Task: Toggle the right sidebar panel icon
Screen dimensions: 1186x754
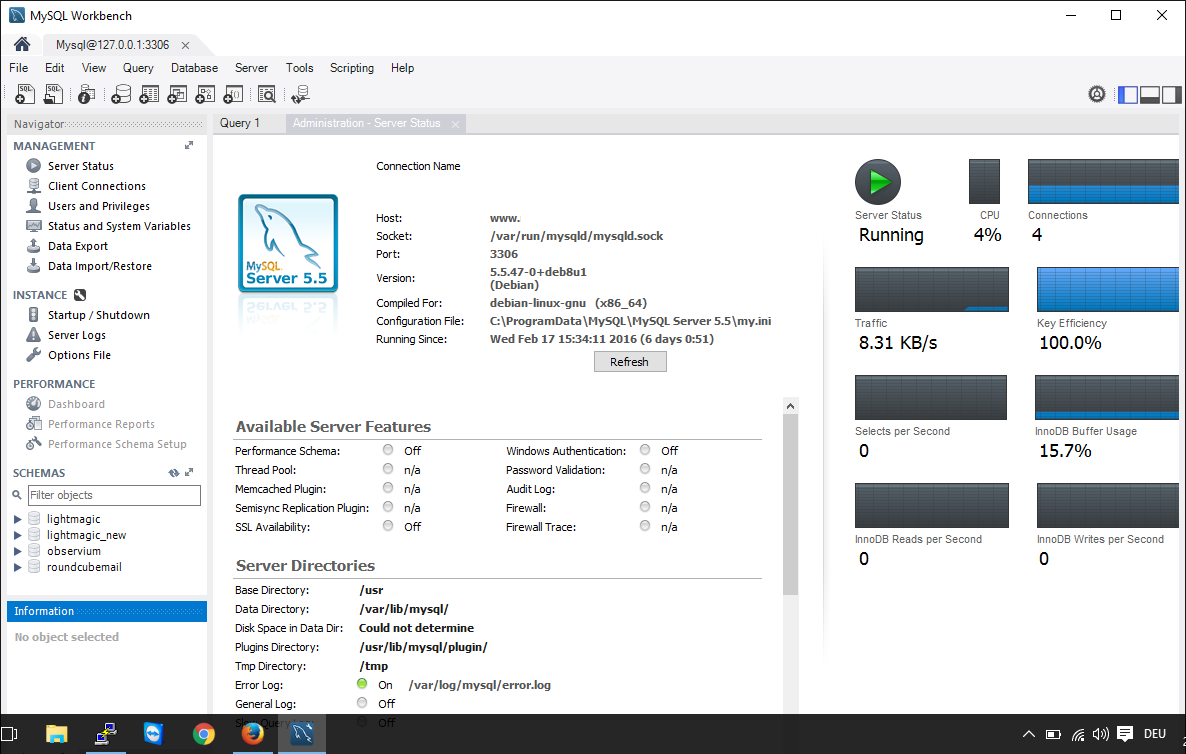Action: [x=1172, y=95]
